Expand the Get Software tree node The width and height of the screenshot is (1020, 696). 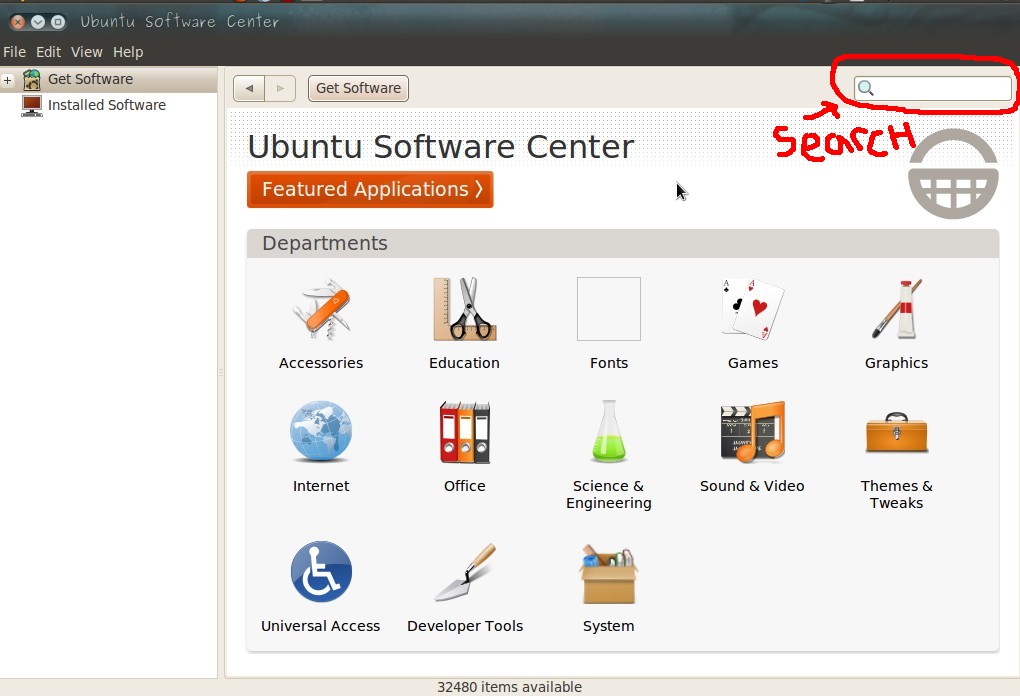(x=8, y=80)
